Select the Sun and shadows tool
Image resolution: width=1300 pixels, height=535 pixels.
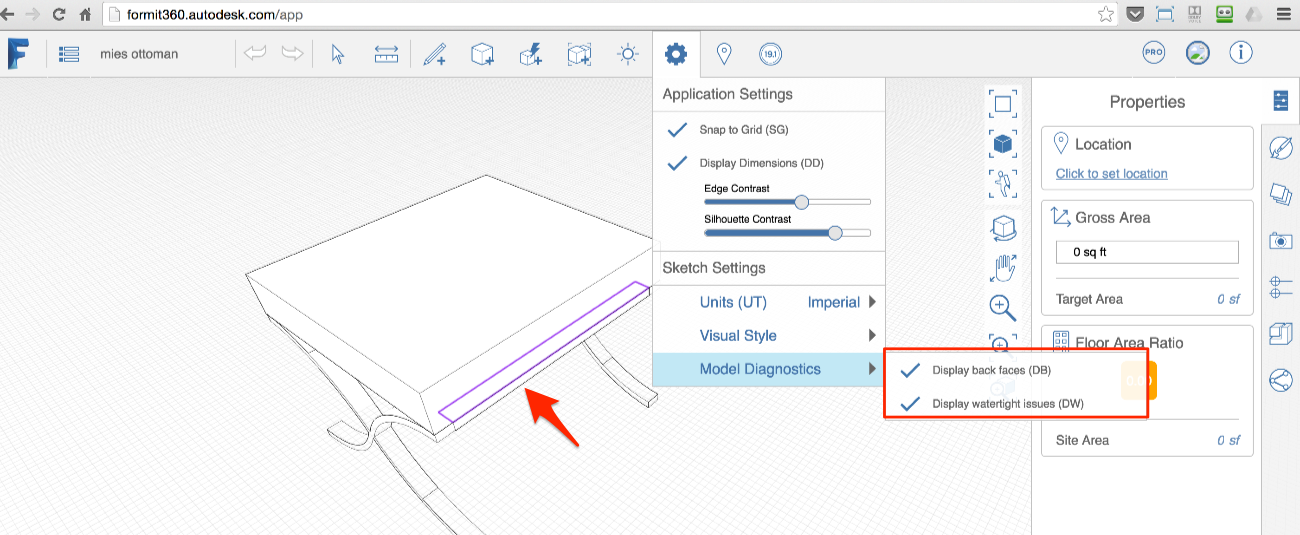628,54
